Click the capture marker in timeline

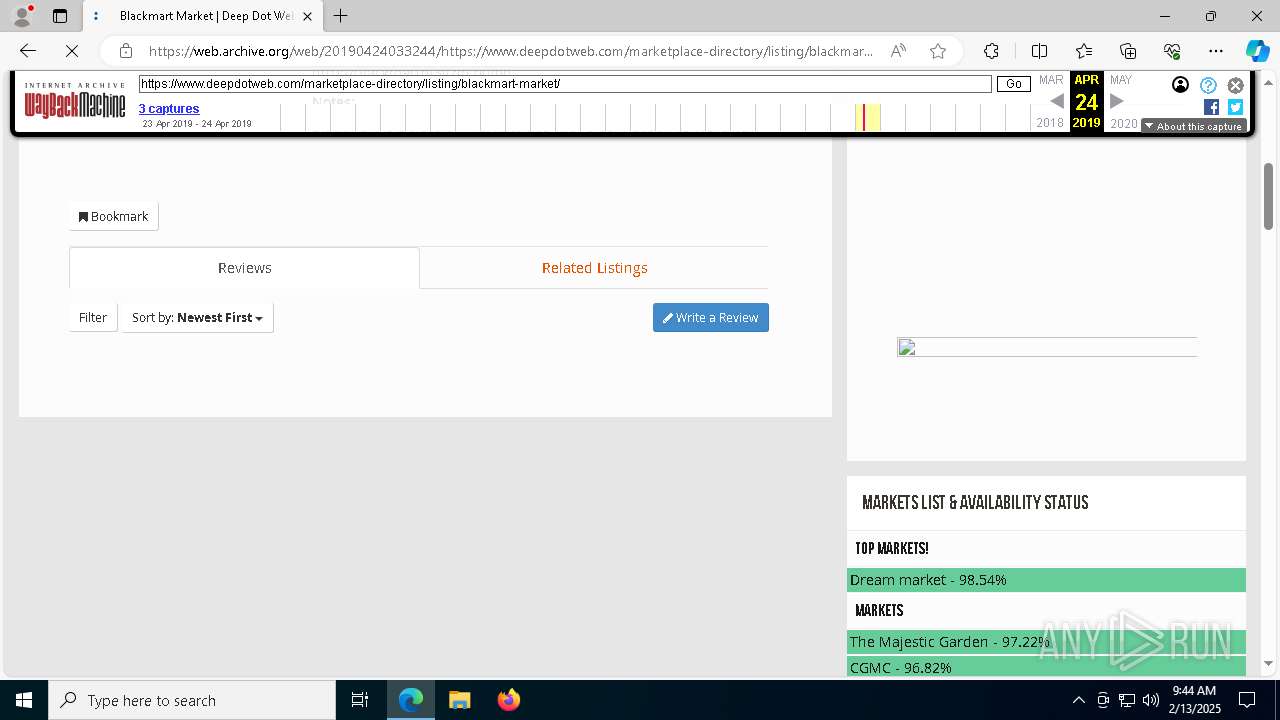(863, 117)
